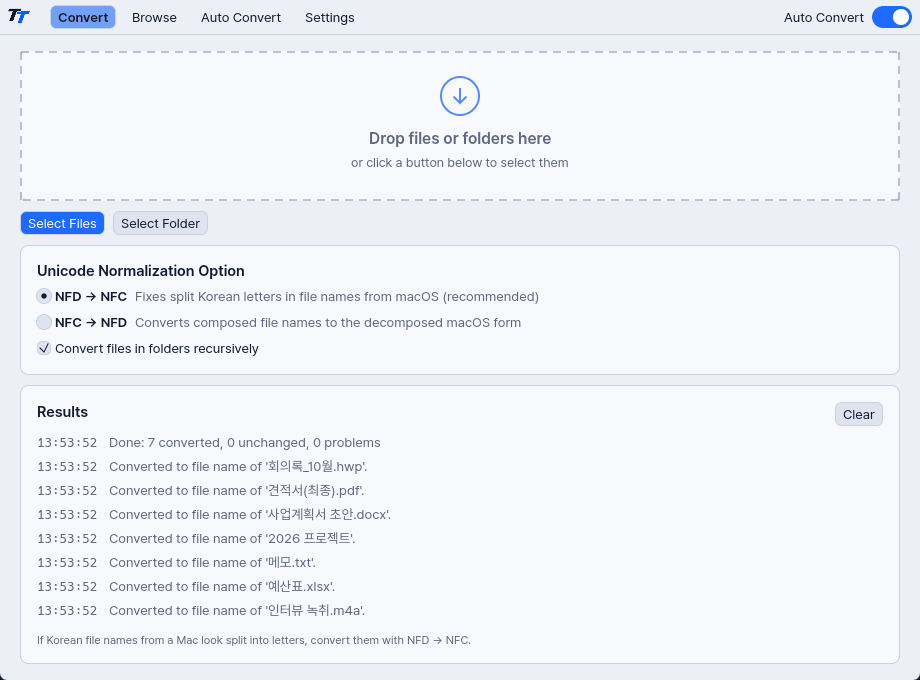Click the '사업계획서 초안.docx' result entry
The width and height of the screenshot is (920, 680).
pos(214,515)
